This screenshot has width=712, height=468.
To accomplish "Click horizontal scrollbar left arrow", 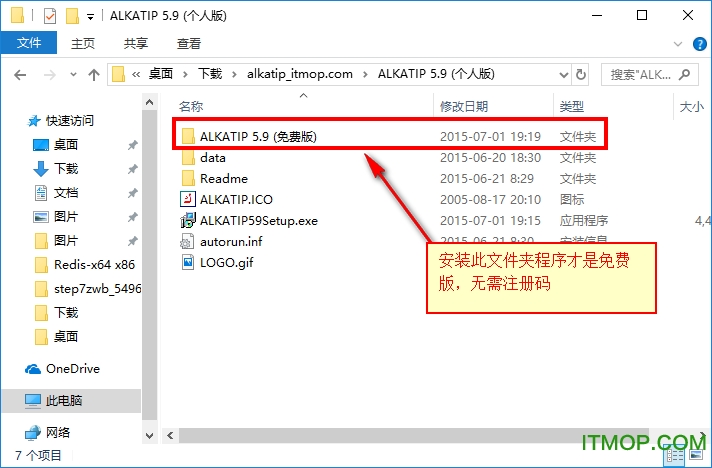I will pyautogui.click(x=170, y=435).
